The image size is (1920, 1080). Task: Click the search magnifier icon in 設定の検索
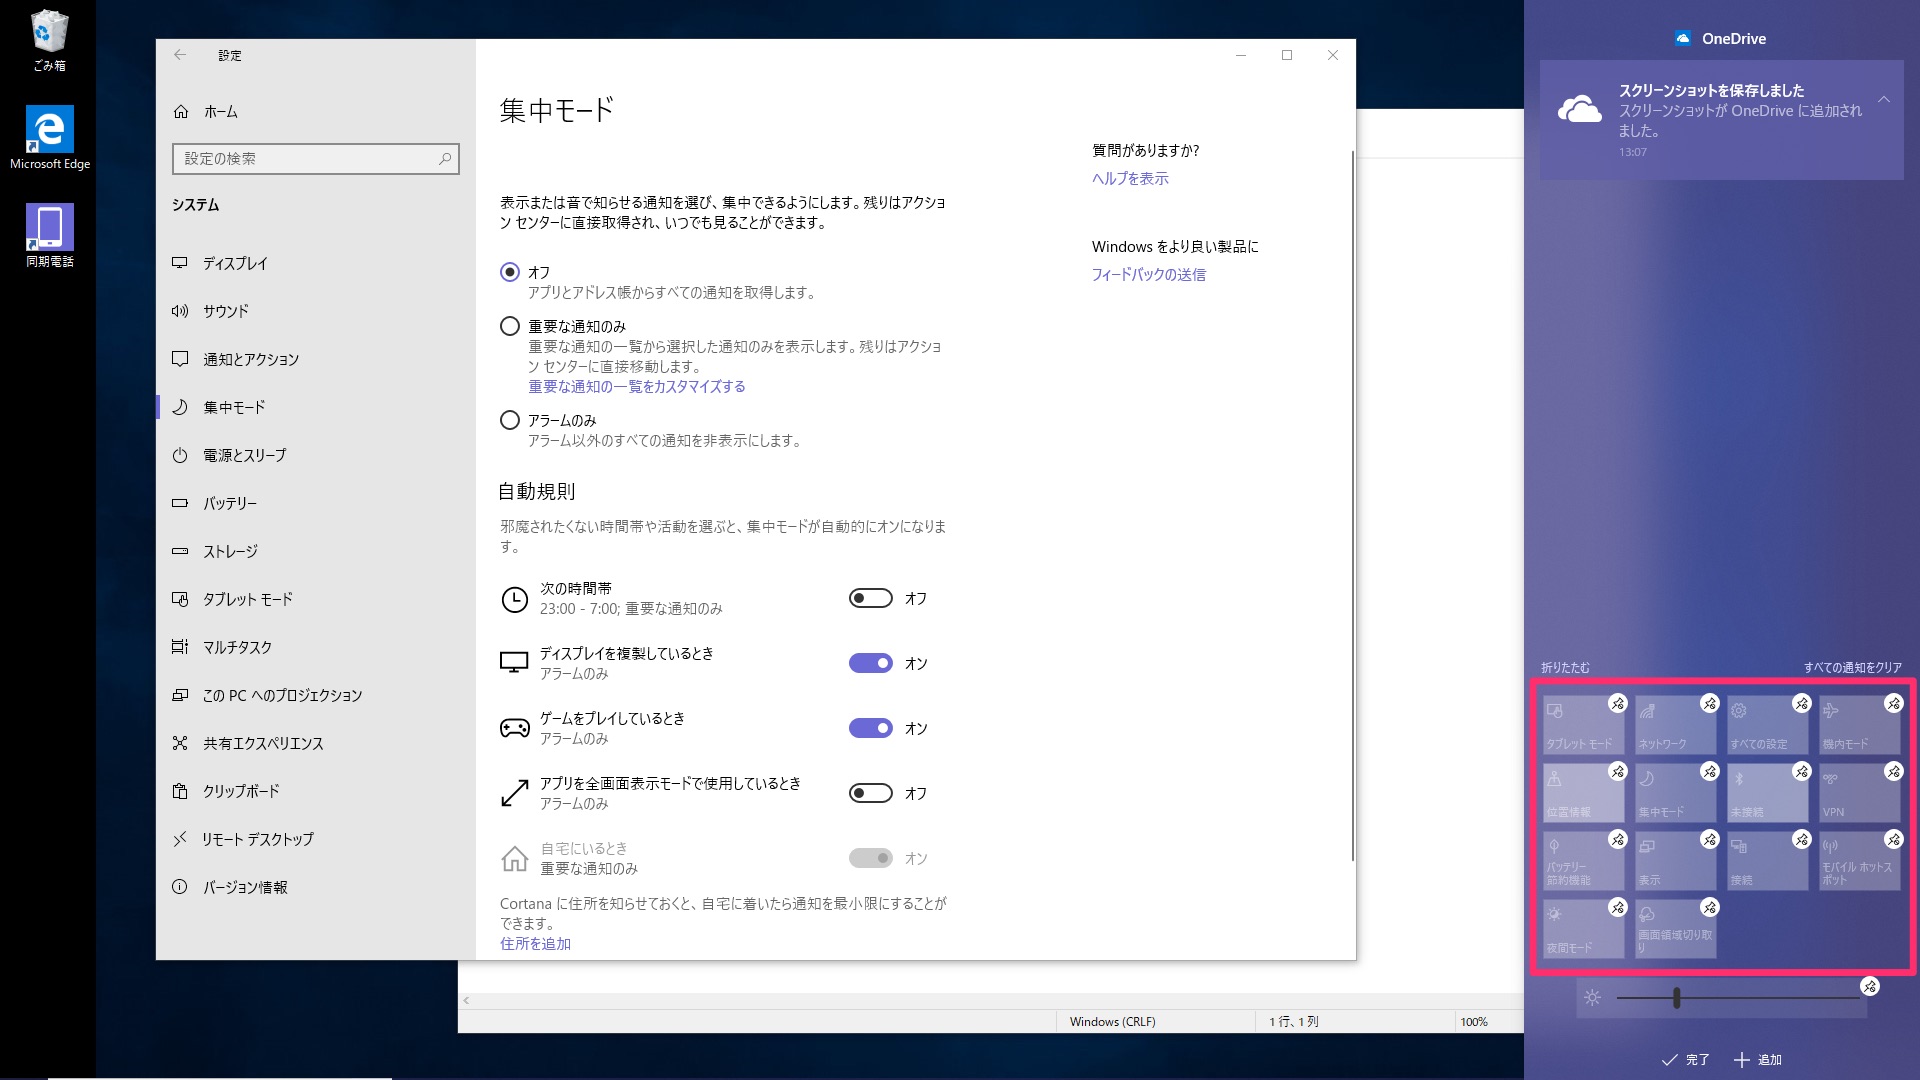445,158
